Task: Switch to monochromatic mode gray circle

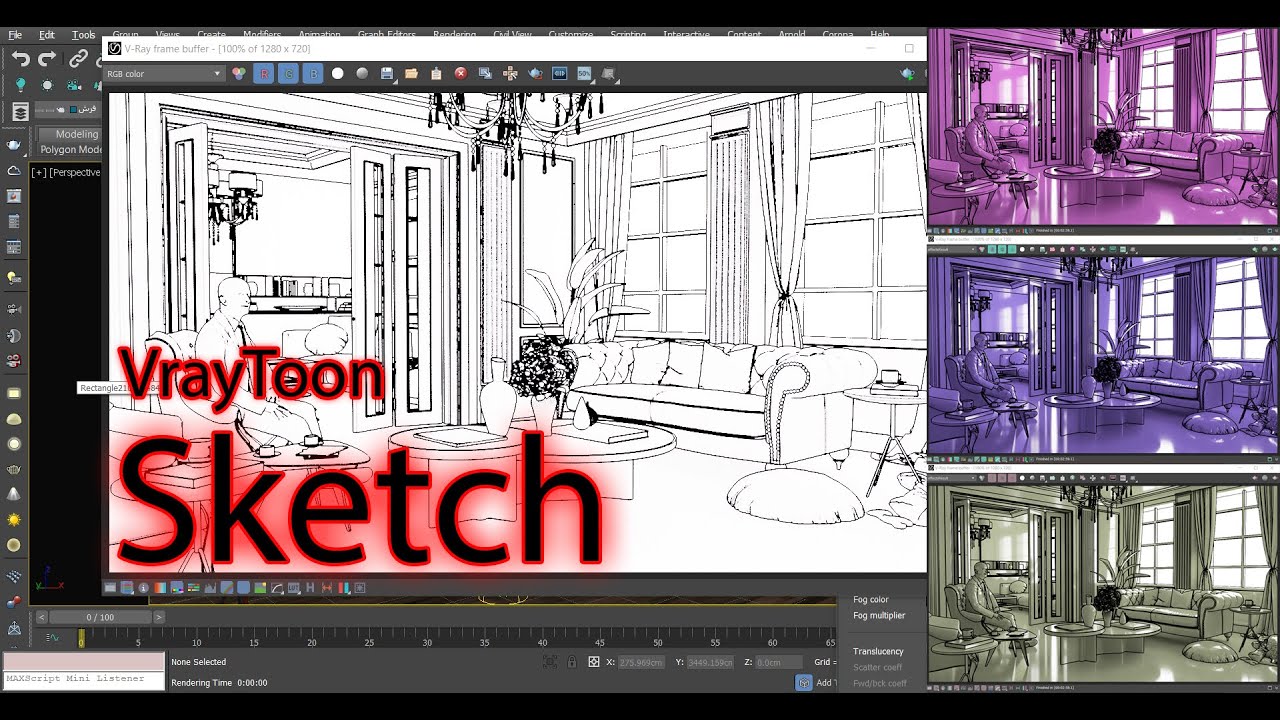Action: pos(362,73)
